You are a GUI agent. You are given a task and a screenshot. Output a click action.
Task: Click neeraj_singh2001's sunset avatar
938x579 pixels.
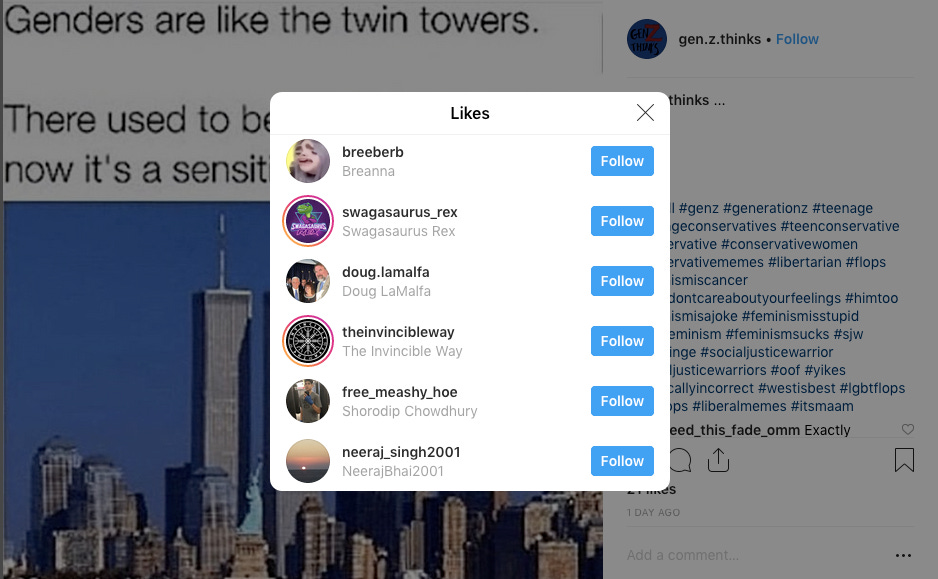[x=308, y=461]
